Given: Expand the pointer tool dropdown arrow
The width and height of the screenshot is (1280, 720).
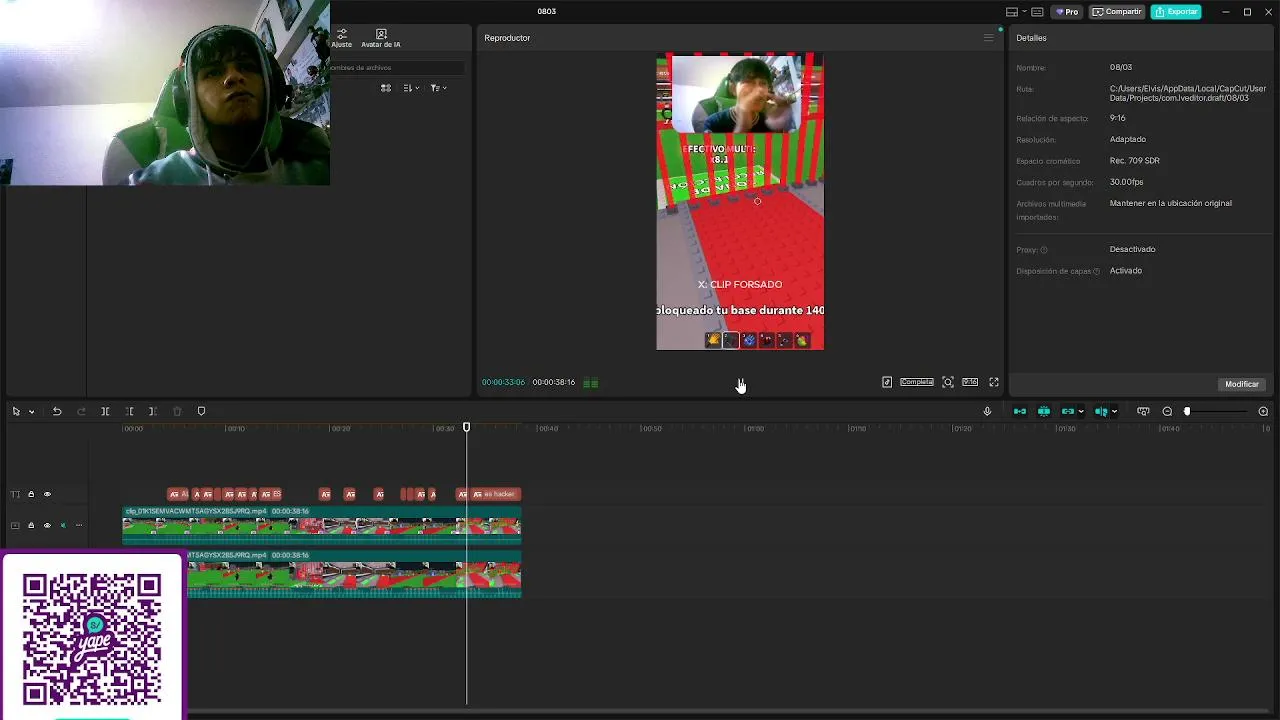Looking at the screenshot, I should [x=31, y=411].
